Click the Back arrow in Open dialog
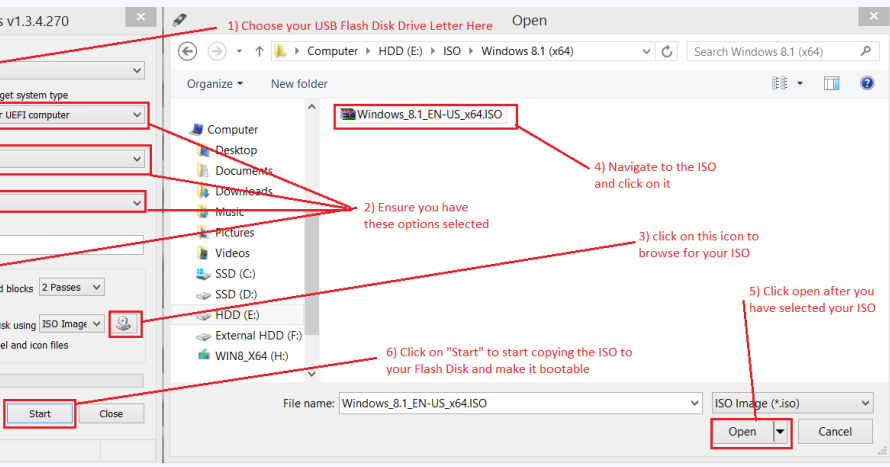 click(x=187, y=52)
